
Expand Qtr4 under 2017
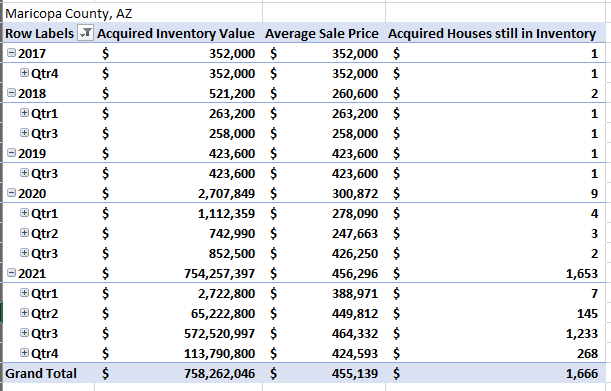tap(24, 73)
